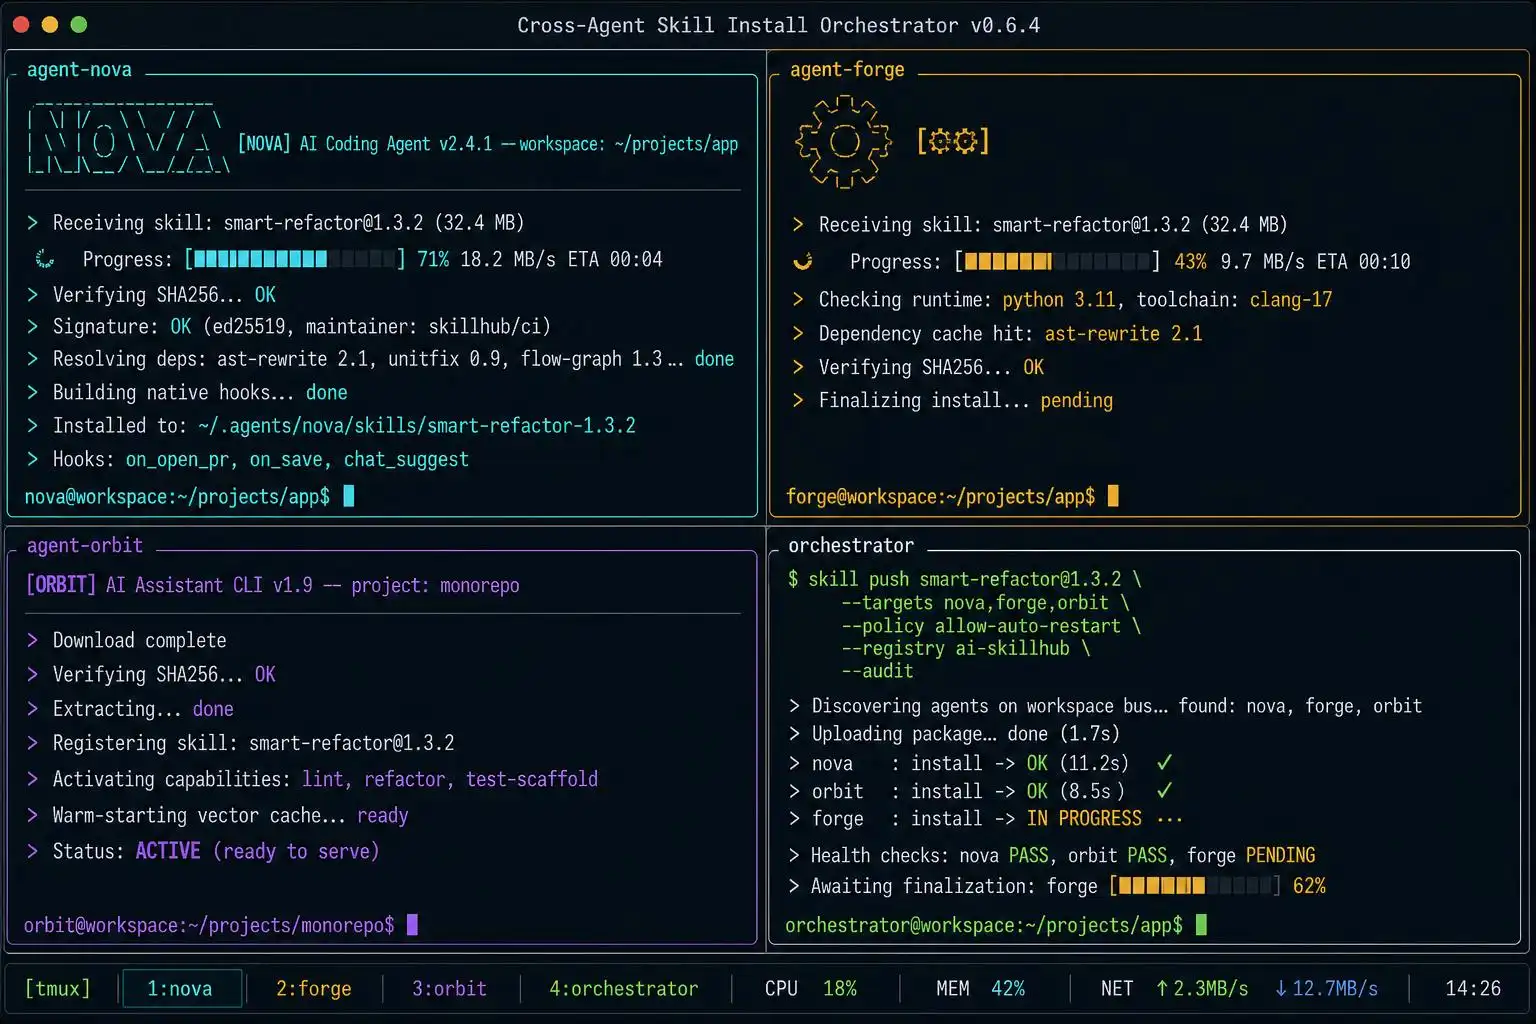Click 'refactor,' capability in agent-orbit
The image size is (1536, 1024).
(x=409, y=779)
